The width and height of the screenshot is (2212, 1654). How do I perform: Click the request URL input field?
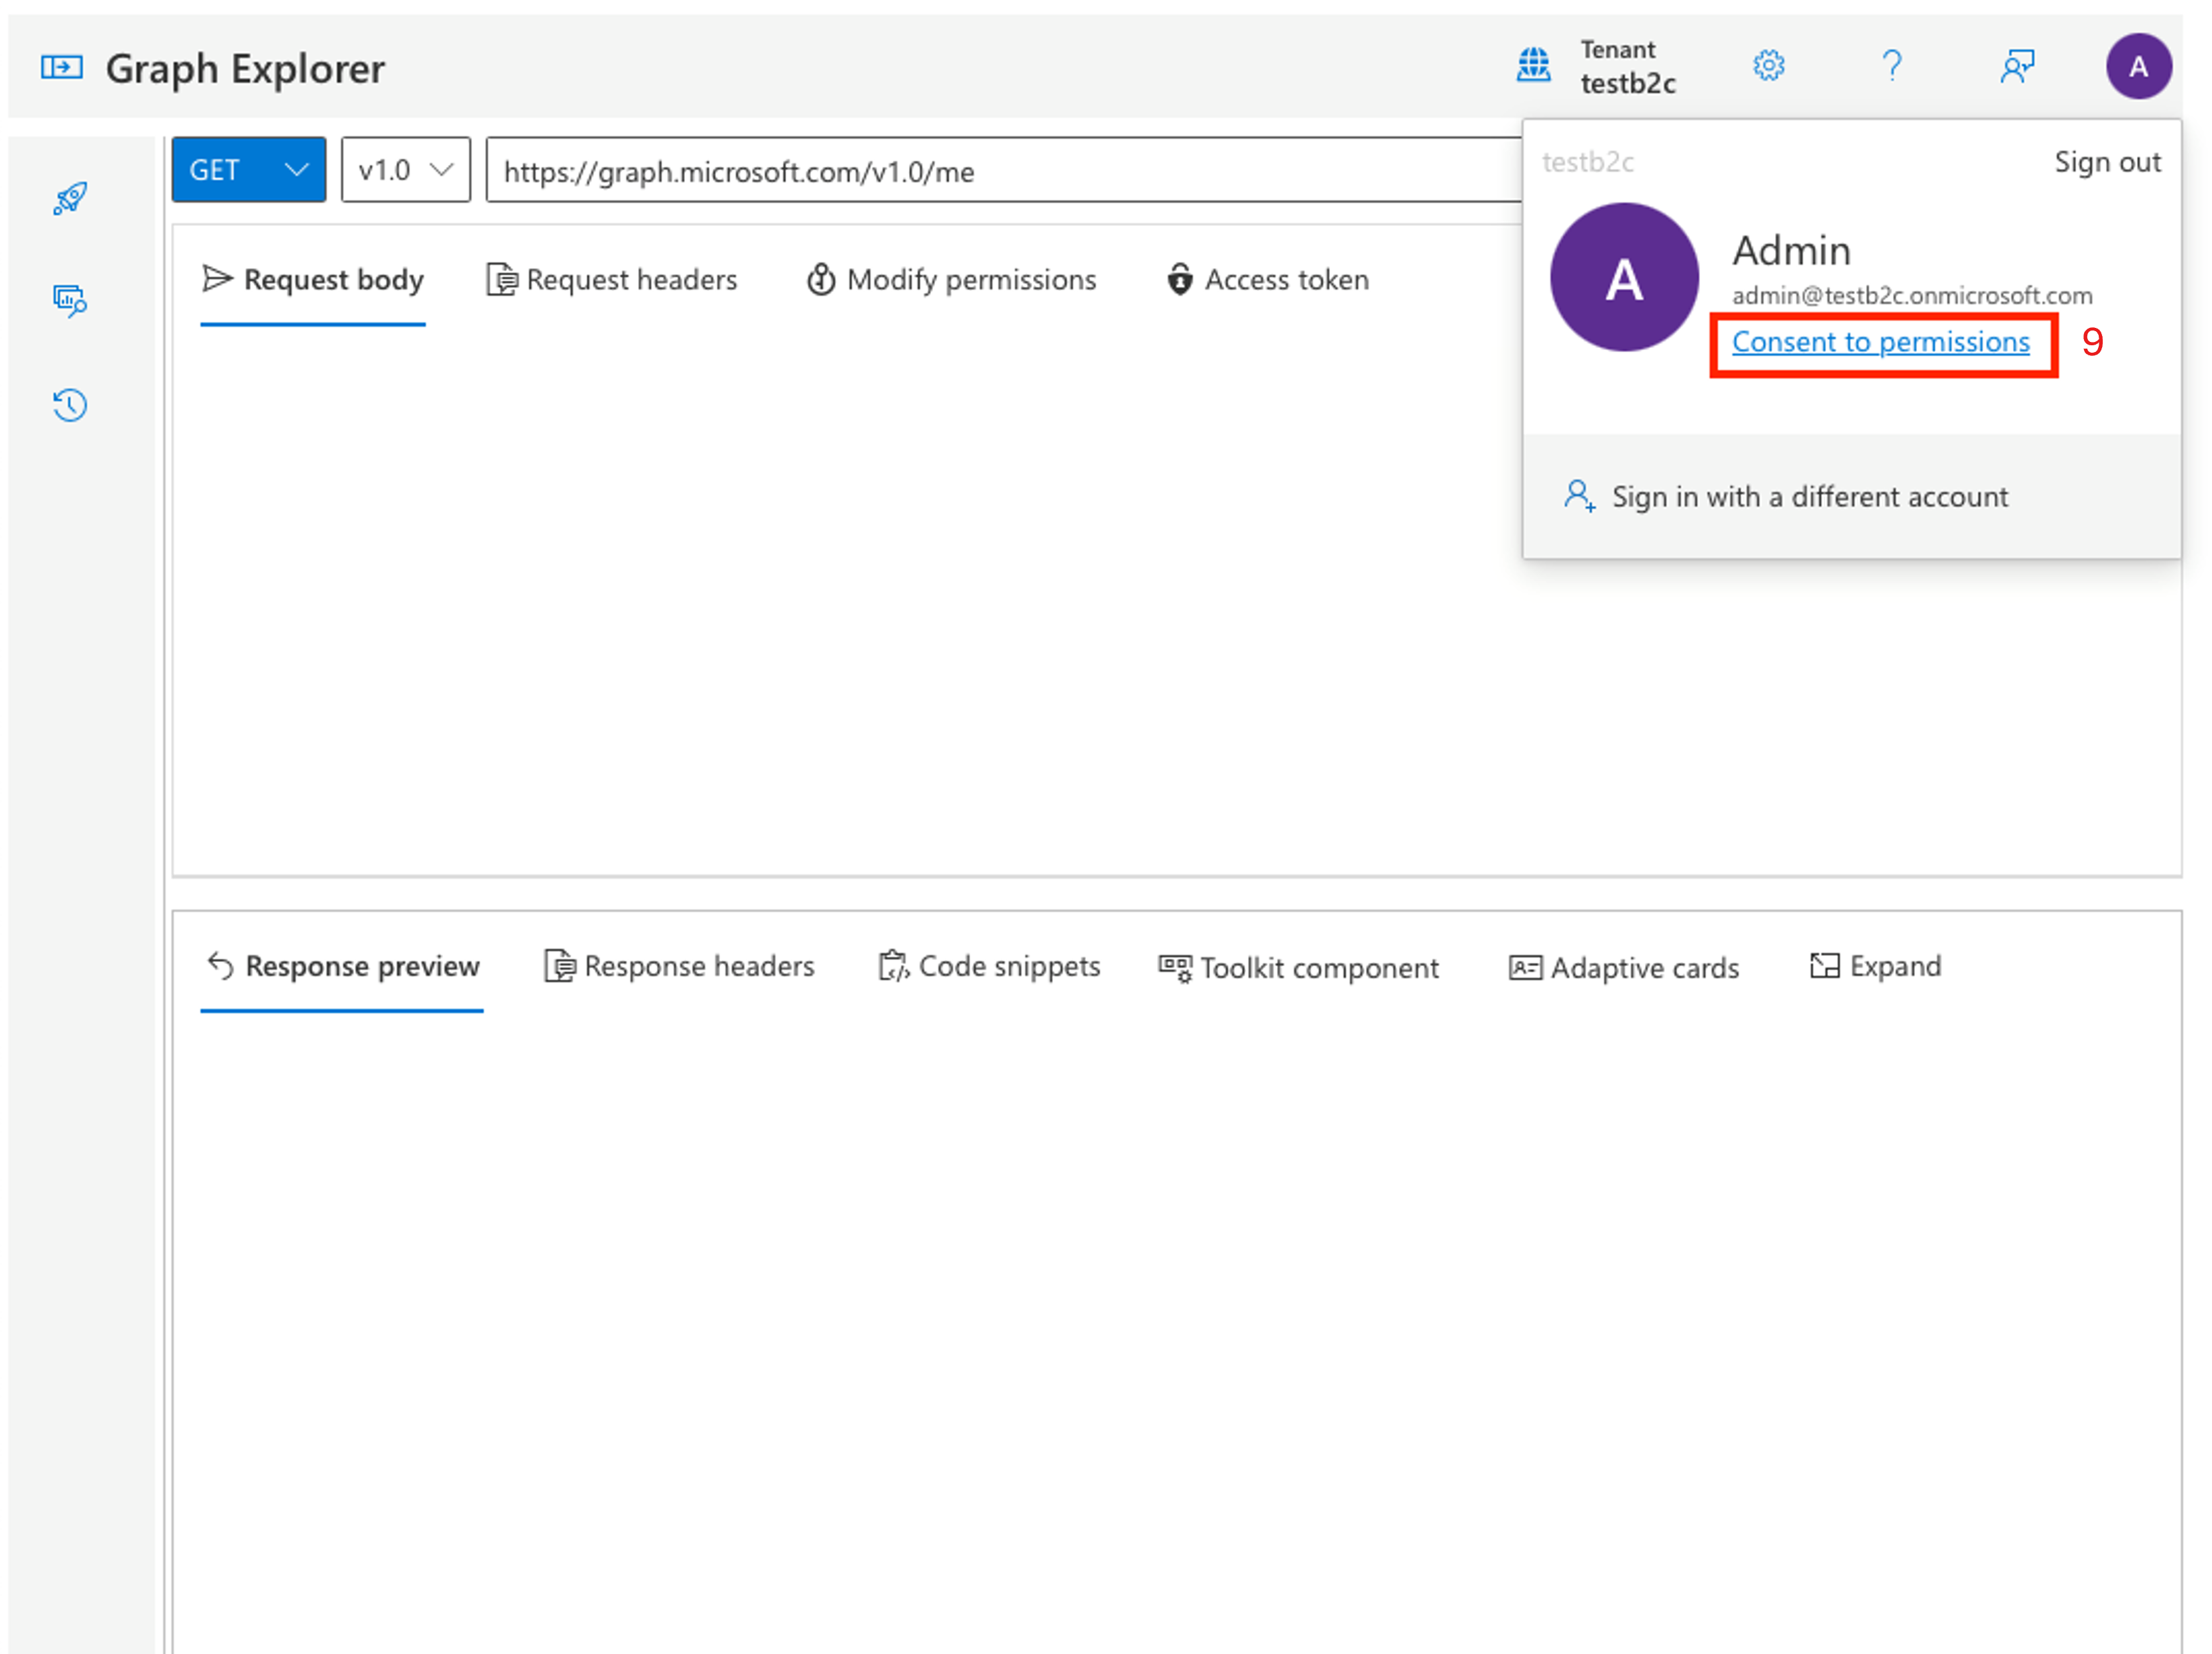[1000, 171]
